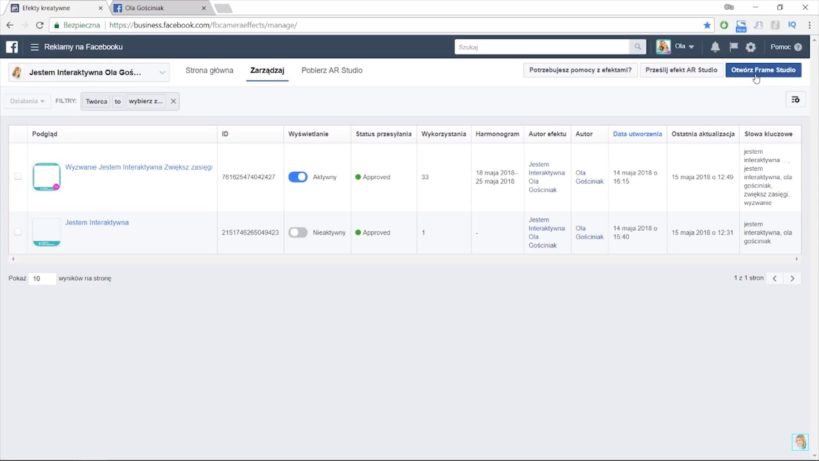Screen dimensions: 819x461
Task: Click the Jestem Interaktywna effect thumbnail
Action: tap(46, 232)
